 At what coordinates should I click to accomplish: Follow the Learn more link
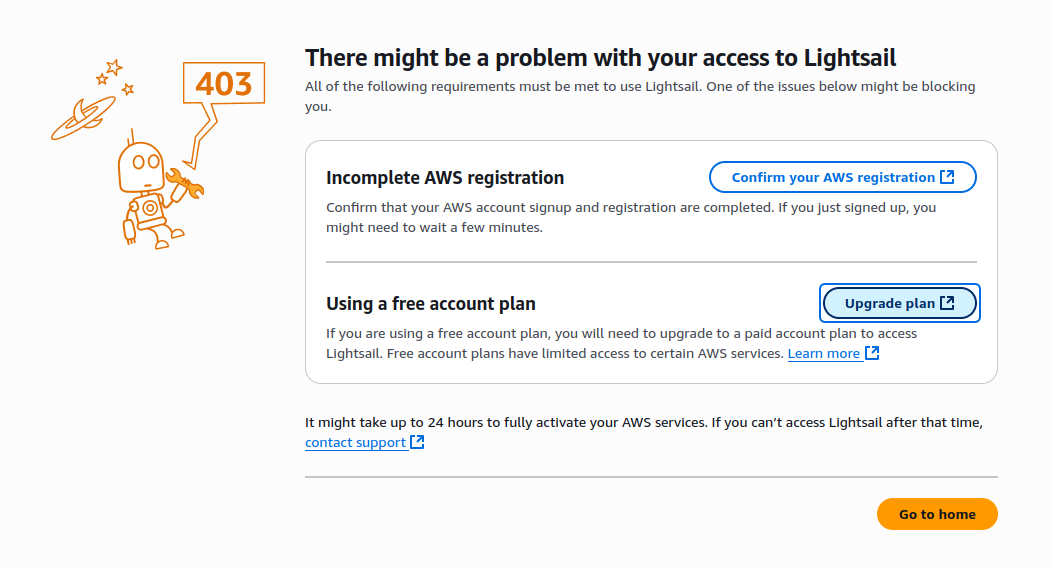824,354
